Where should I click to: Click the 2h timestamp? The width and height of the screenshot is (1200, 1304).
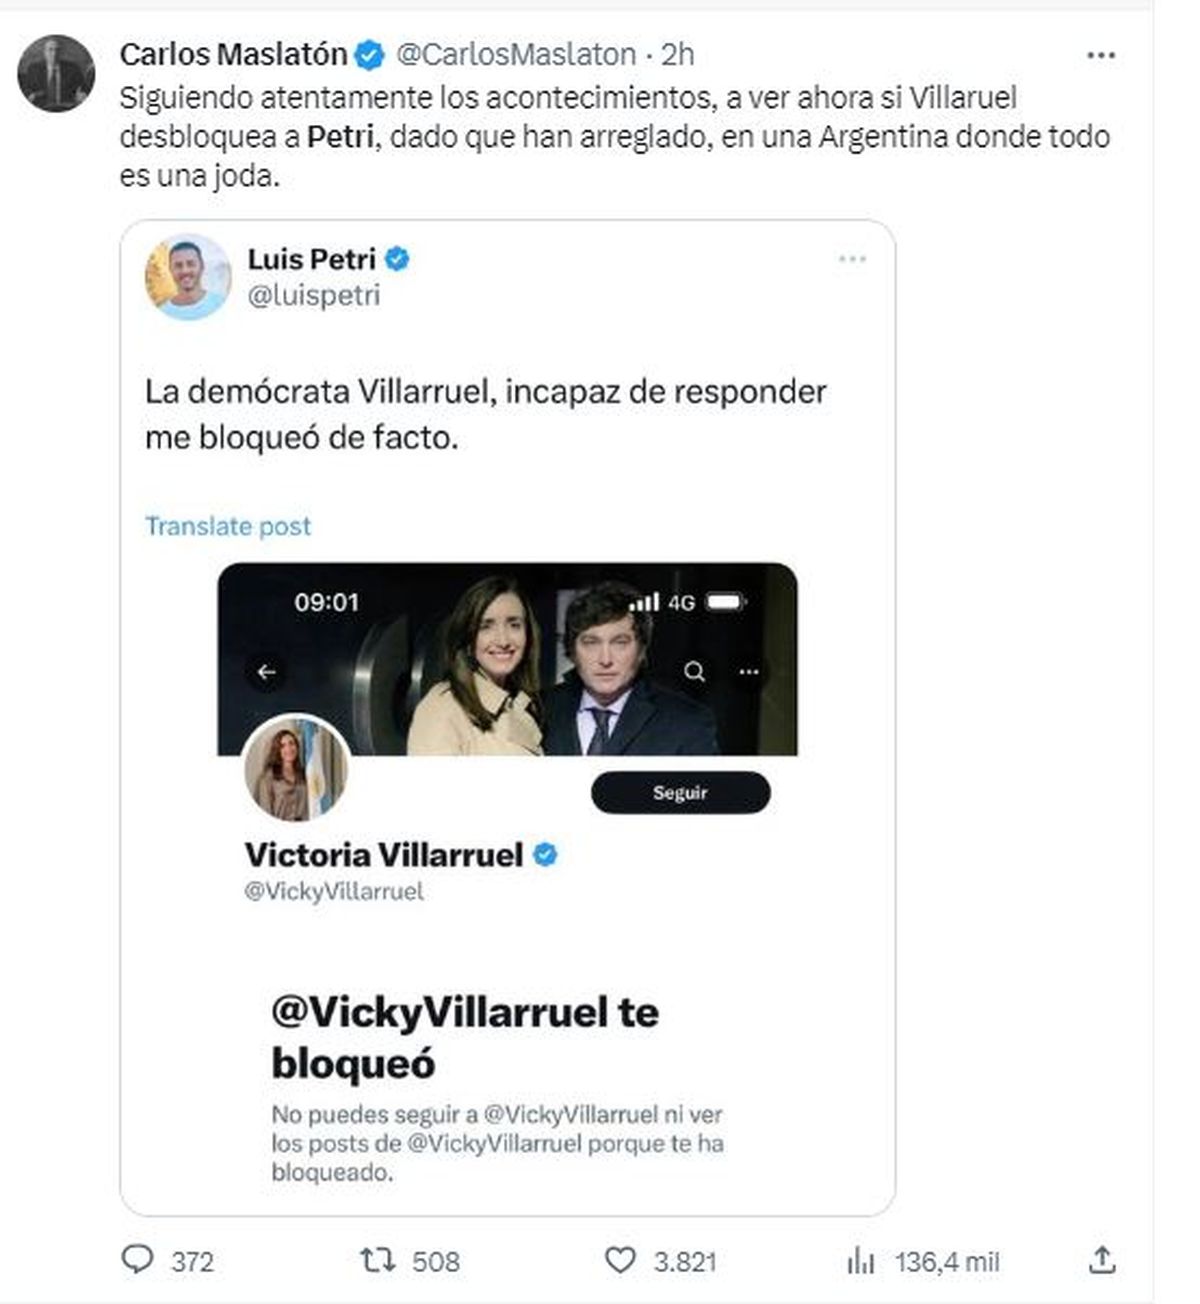[x=678, y=54]
